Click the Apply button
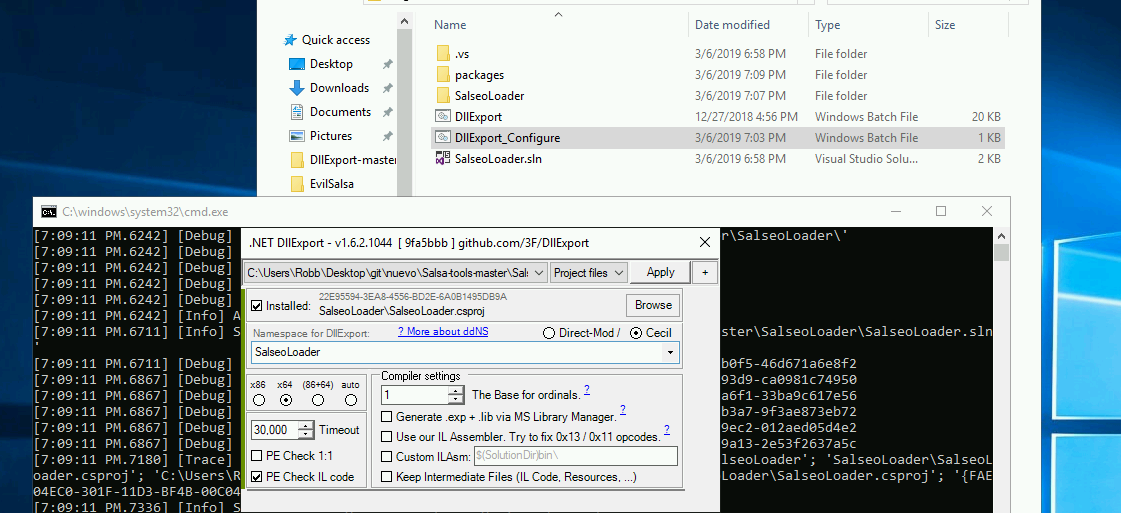Screen dimensions: 1121x513 coord(660,272)
